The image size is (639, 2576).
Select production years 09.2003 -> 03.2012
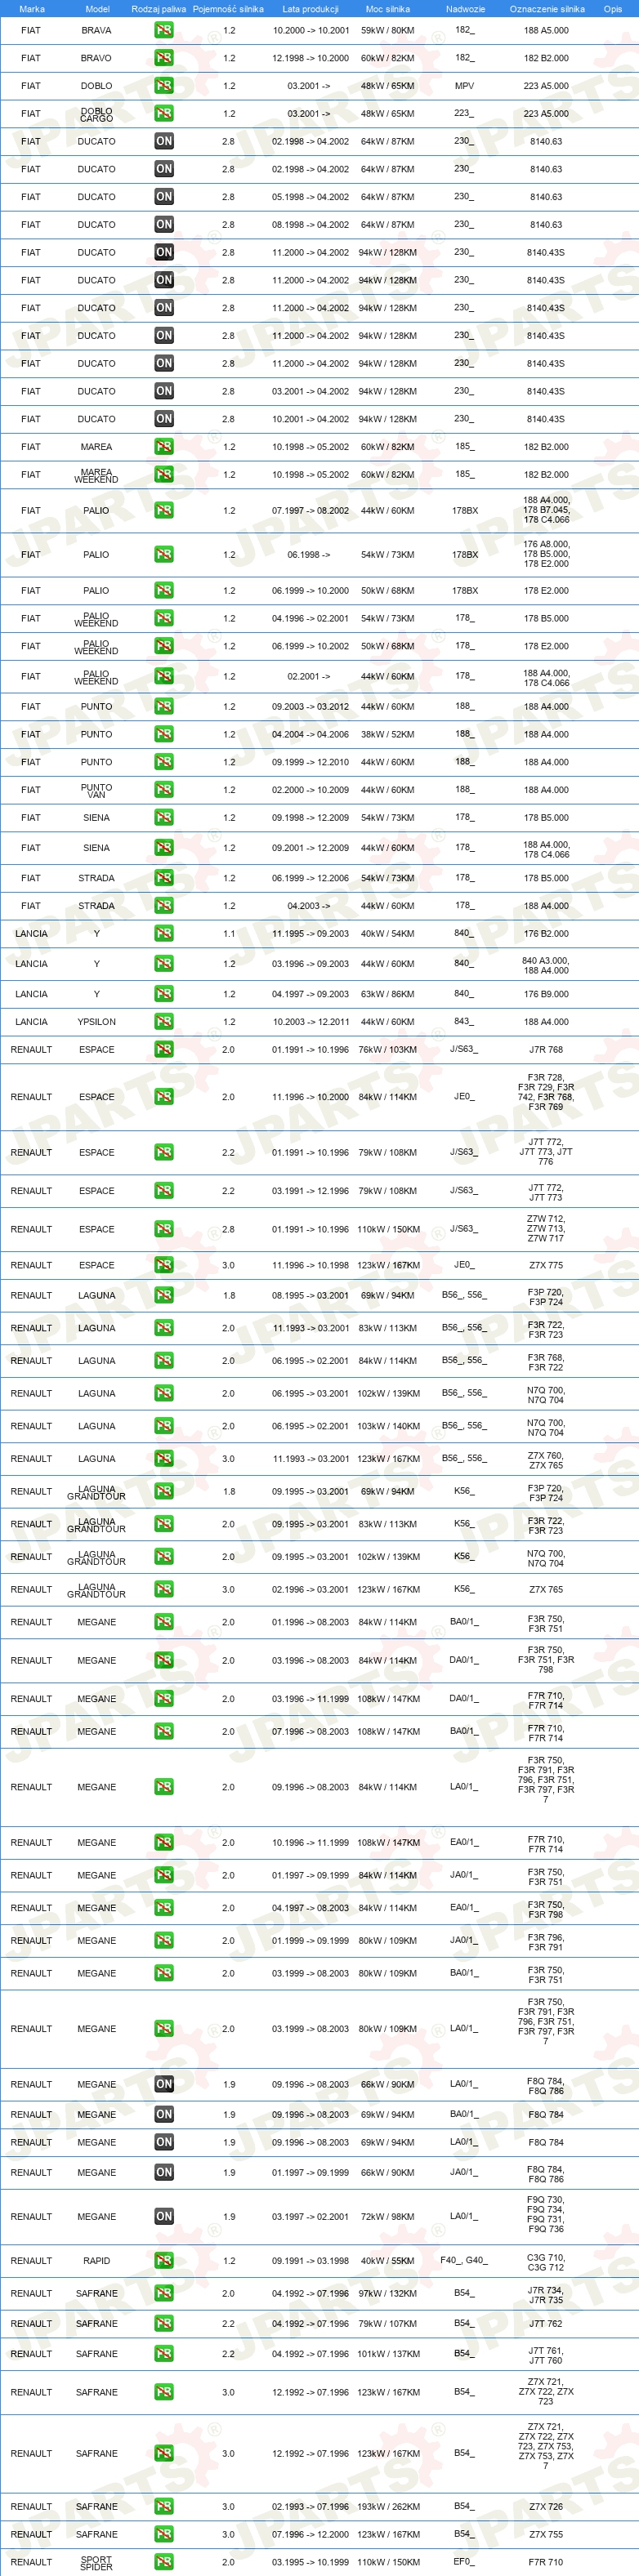click(x=311, y=707)
